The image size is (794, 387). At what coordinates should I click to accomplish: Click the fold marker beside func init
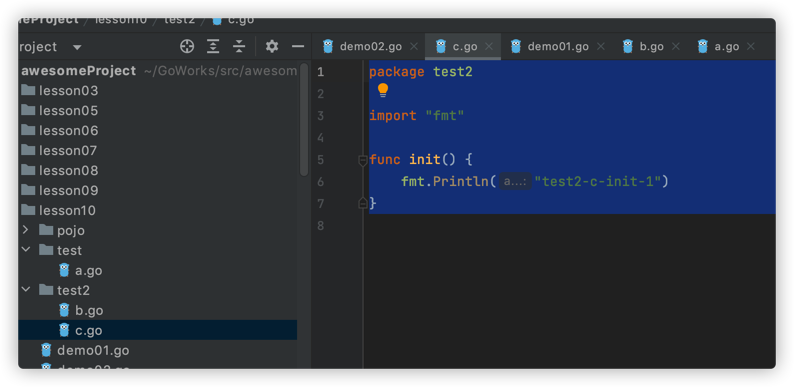tap(363, 161)
